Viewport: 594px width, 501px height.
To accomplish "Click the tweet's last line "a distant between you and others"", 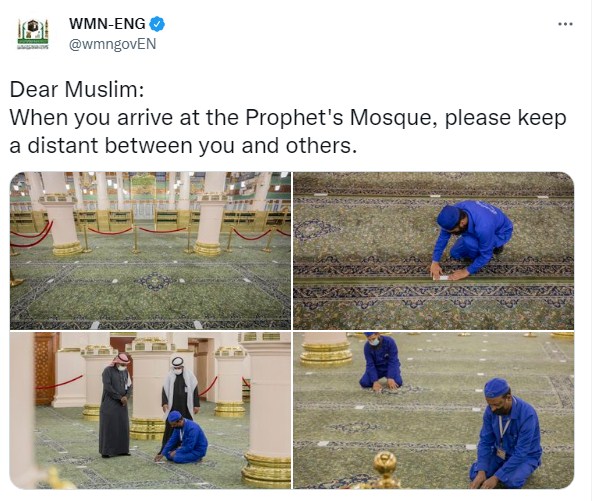I will [183, 145].
